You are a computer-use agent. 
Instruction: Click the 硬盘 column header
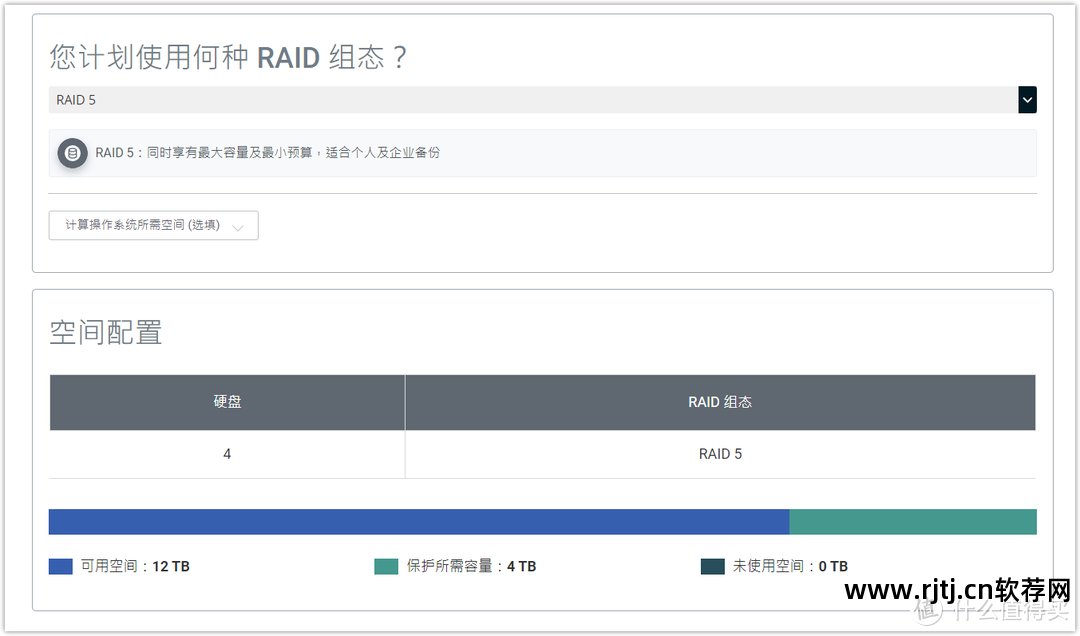click(x=227, y=402)
